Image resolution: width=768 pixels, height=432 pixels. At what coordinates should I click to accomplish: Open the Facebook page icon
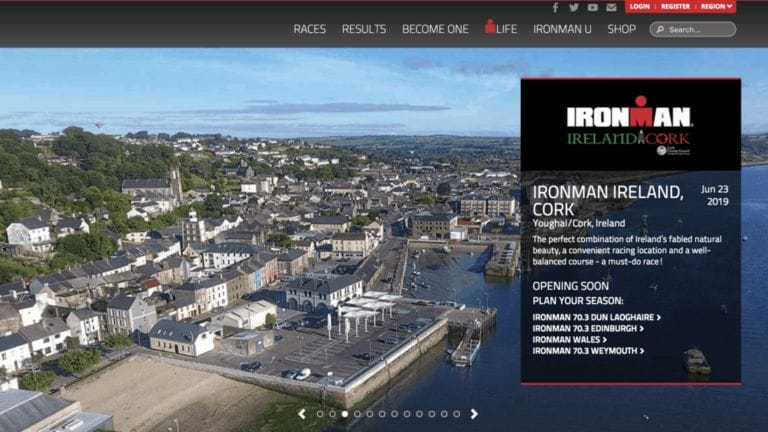pos(556,7)
